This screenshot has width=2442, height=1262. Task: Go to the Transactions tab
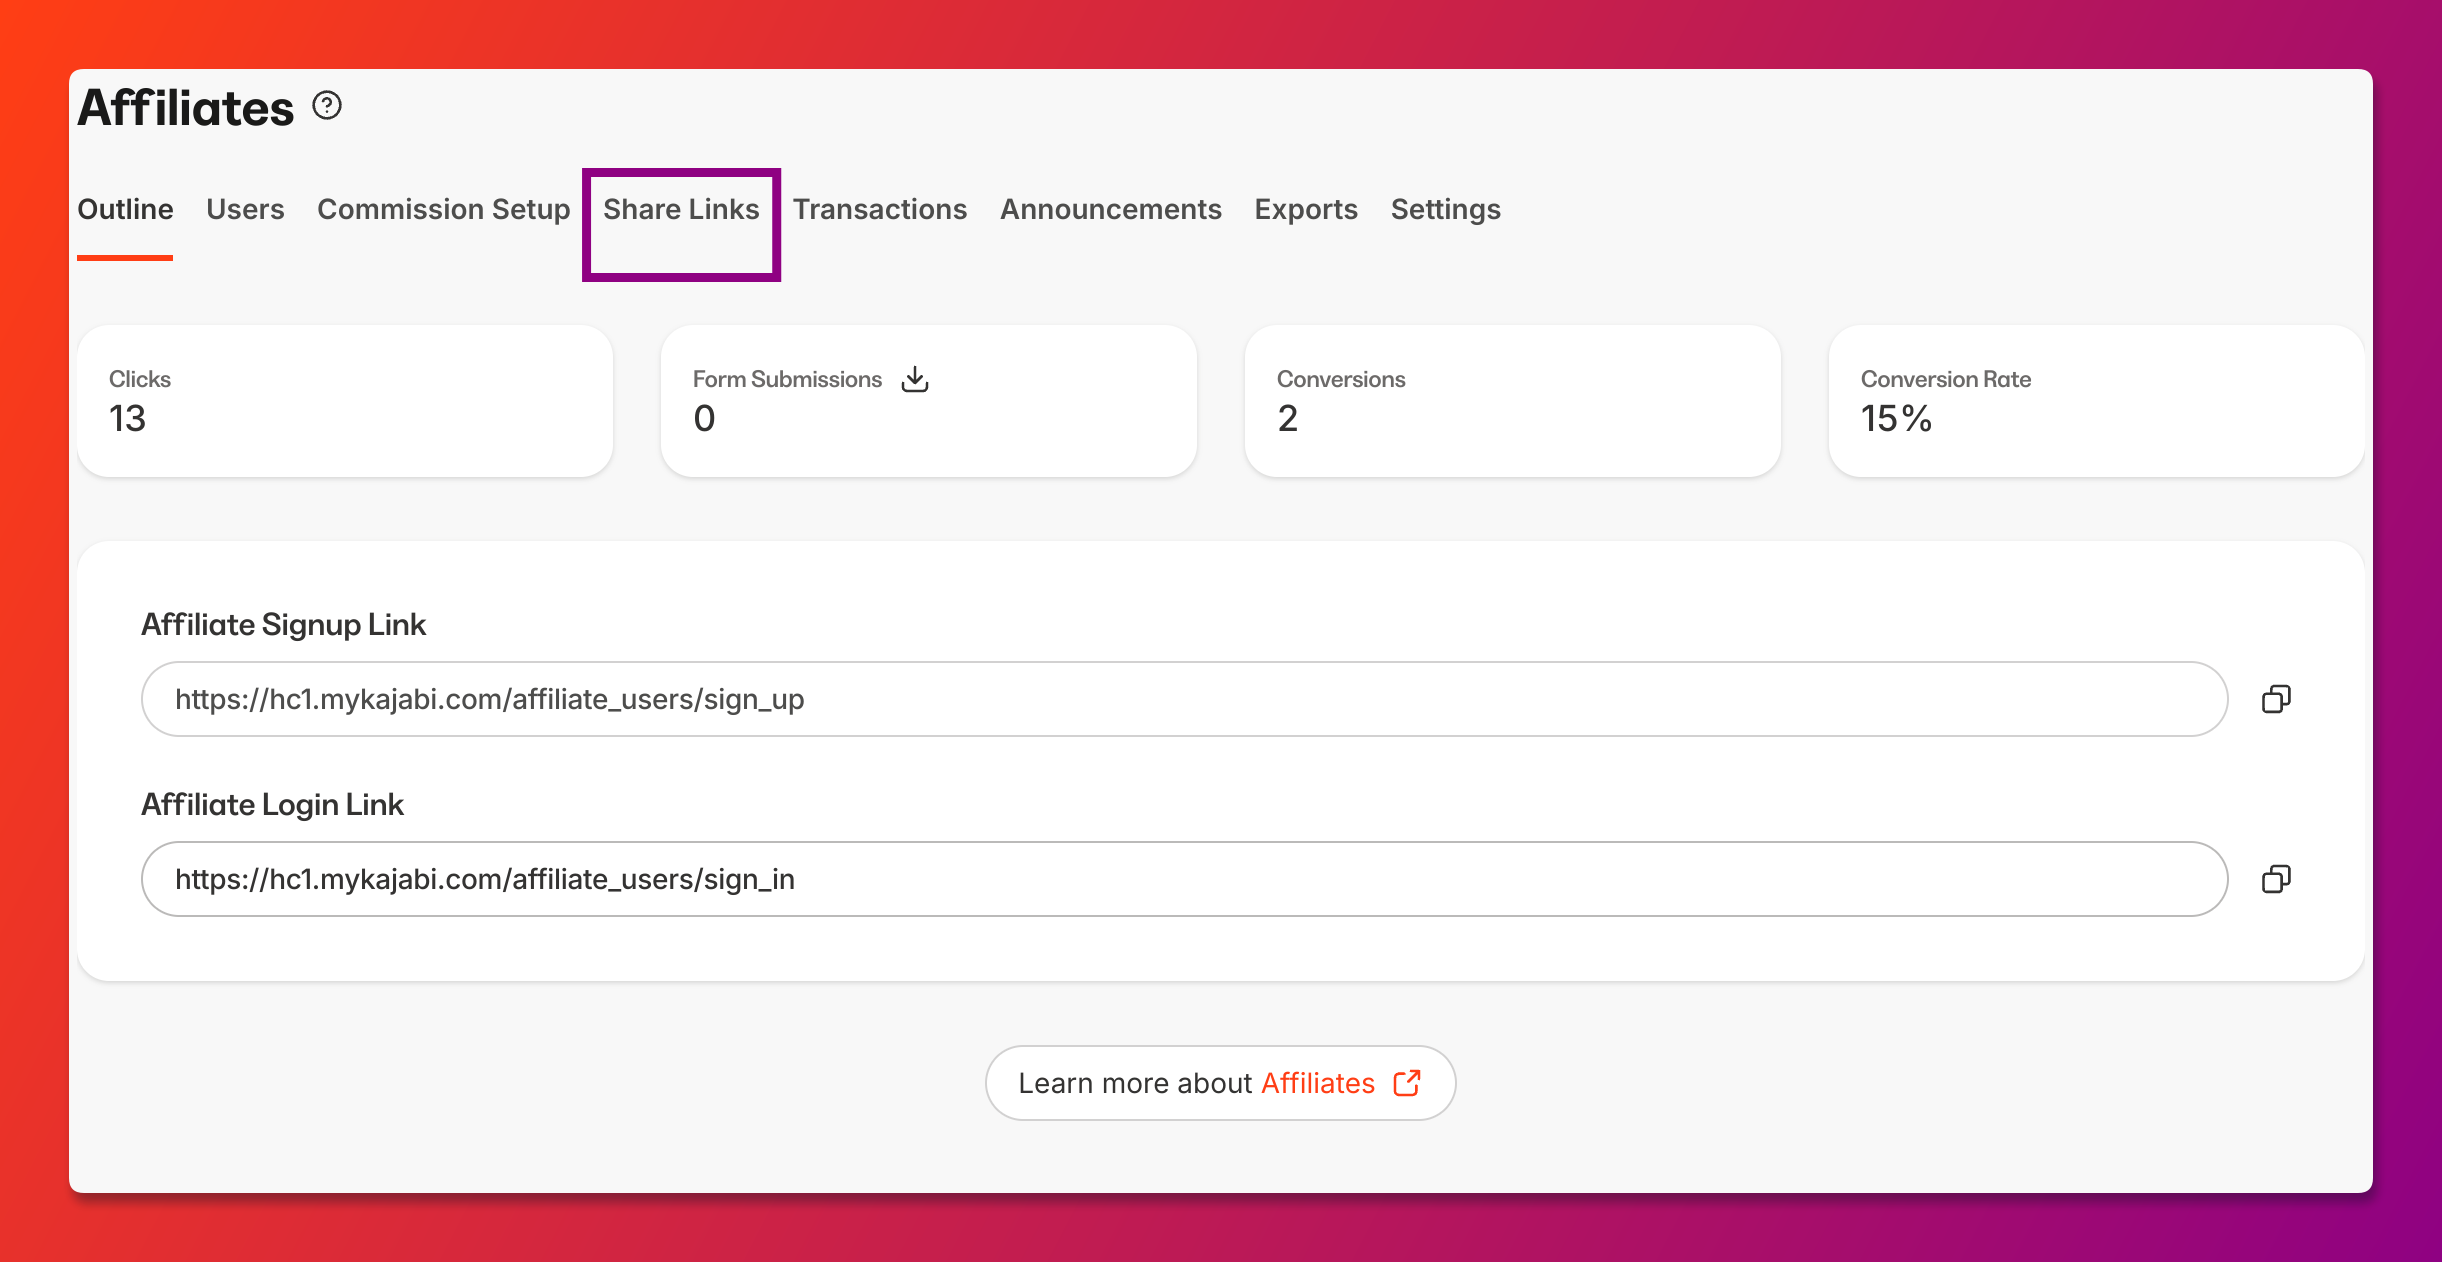tap(880, 209)
